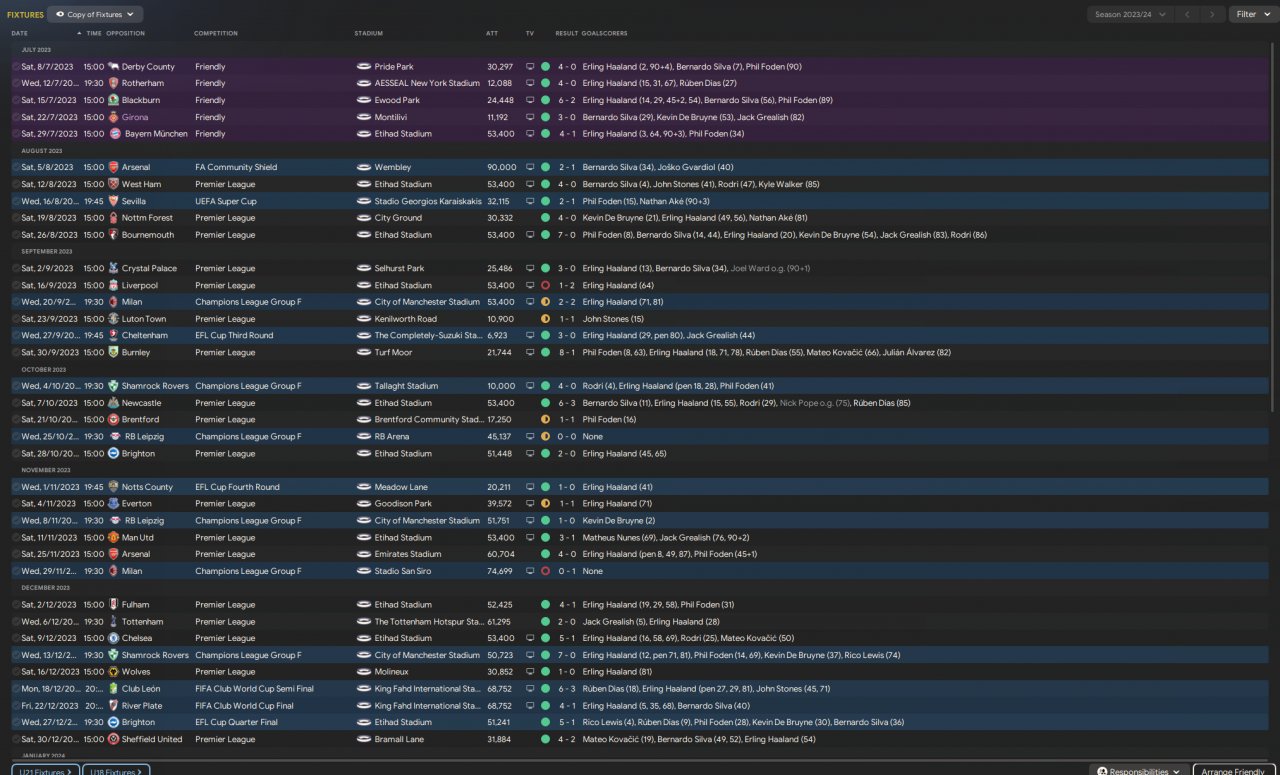Click the River Plate opposition name

[144, 706]
